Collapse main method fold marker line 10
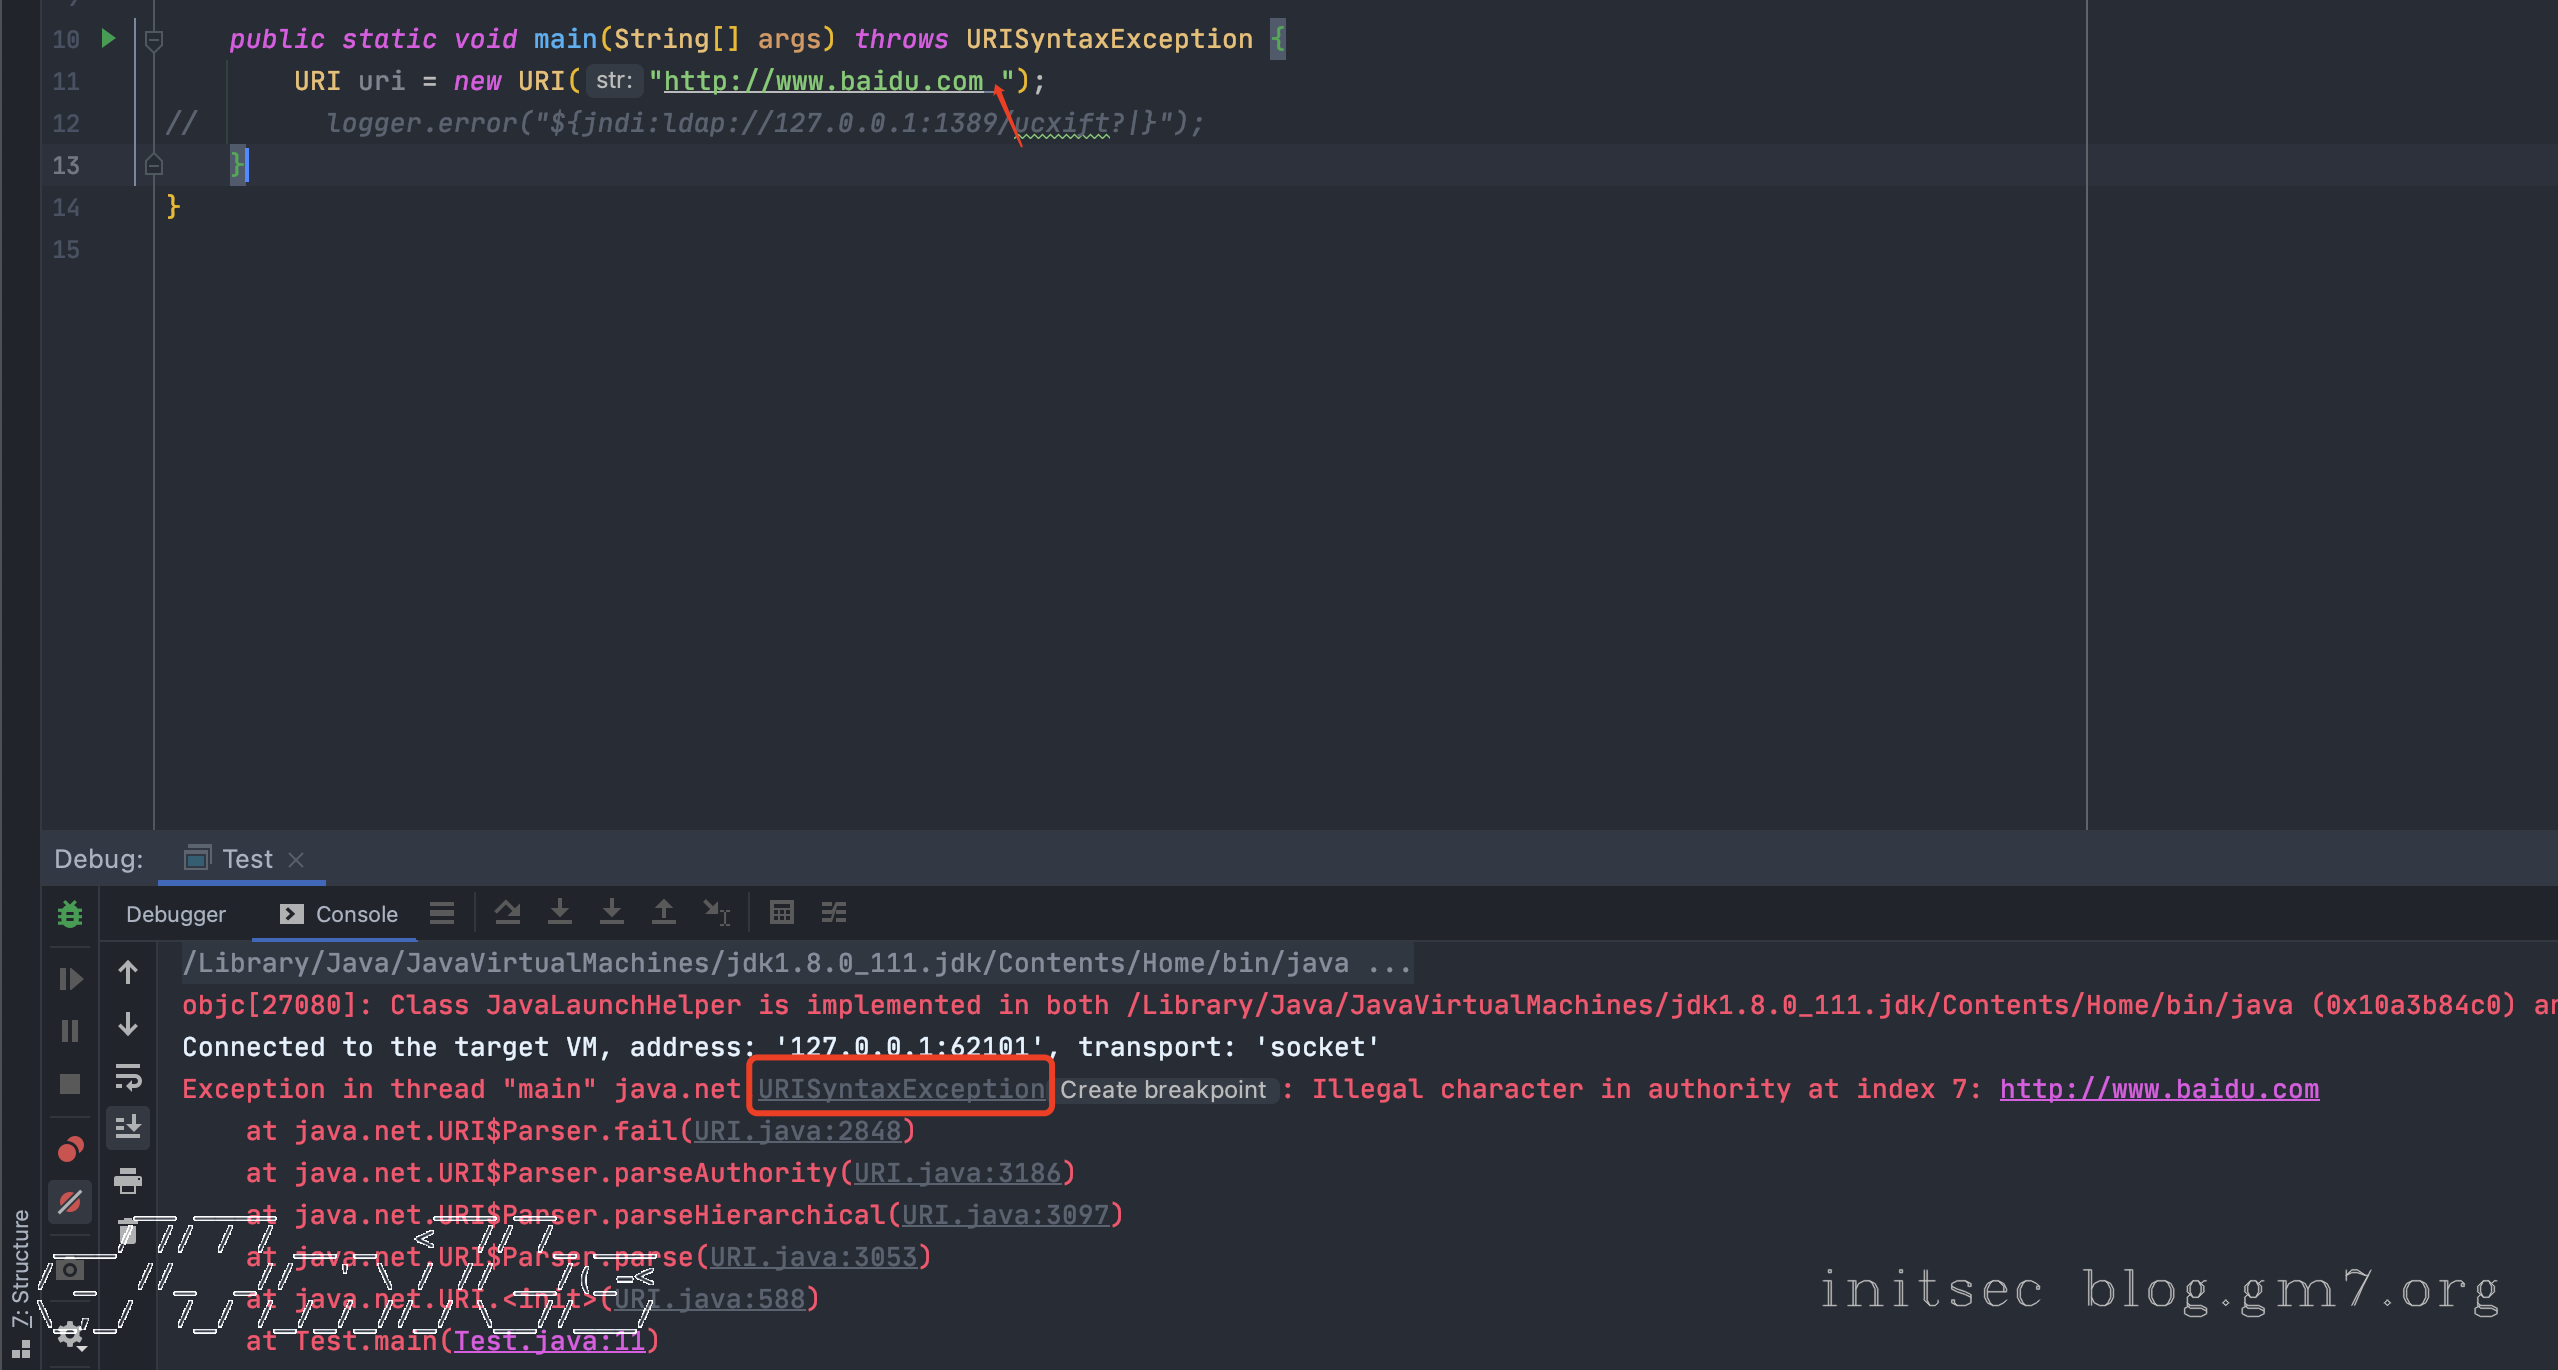The height and width of the screenshot is (1370, 2558). point(154,40)
